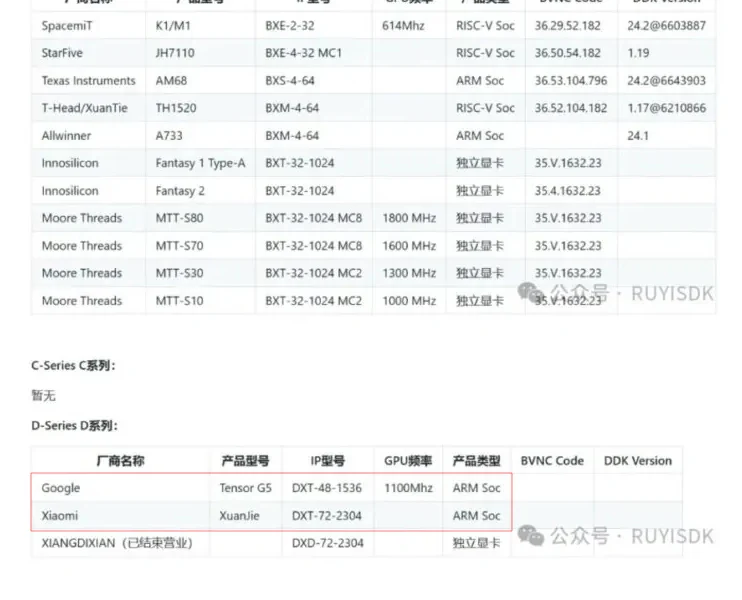Screen dimensions: 742x600
Task: Click the C-Series heading
Action: [x=73, y=365]
